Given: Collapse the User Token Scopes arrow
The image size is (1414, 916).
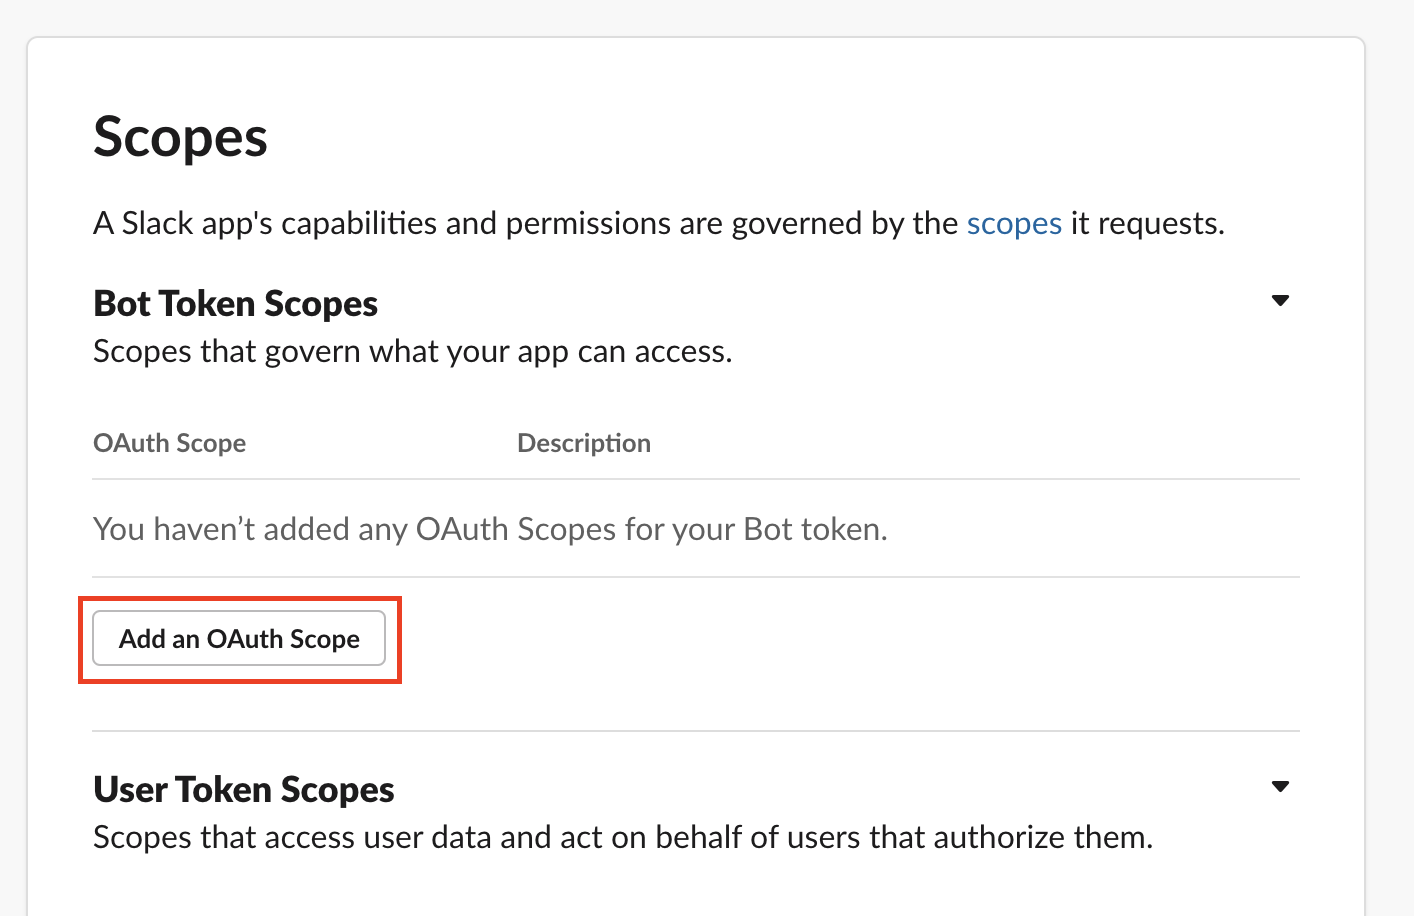Looking at the screenshot, I should coord(1280,787).
